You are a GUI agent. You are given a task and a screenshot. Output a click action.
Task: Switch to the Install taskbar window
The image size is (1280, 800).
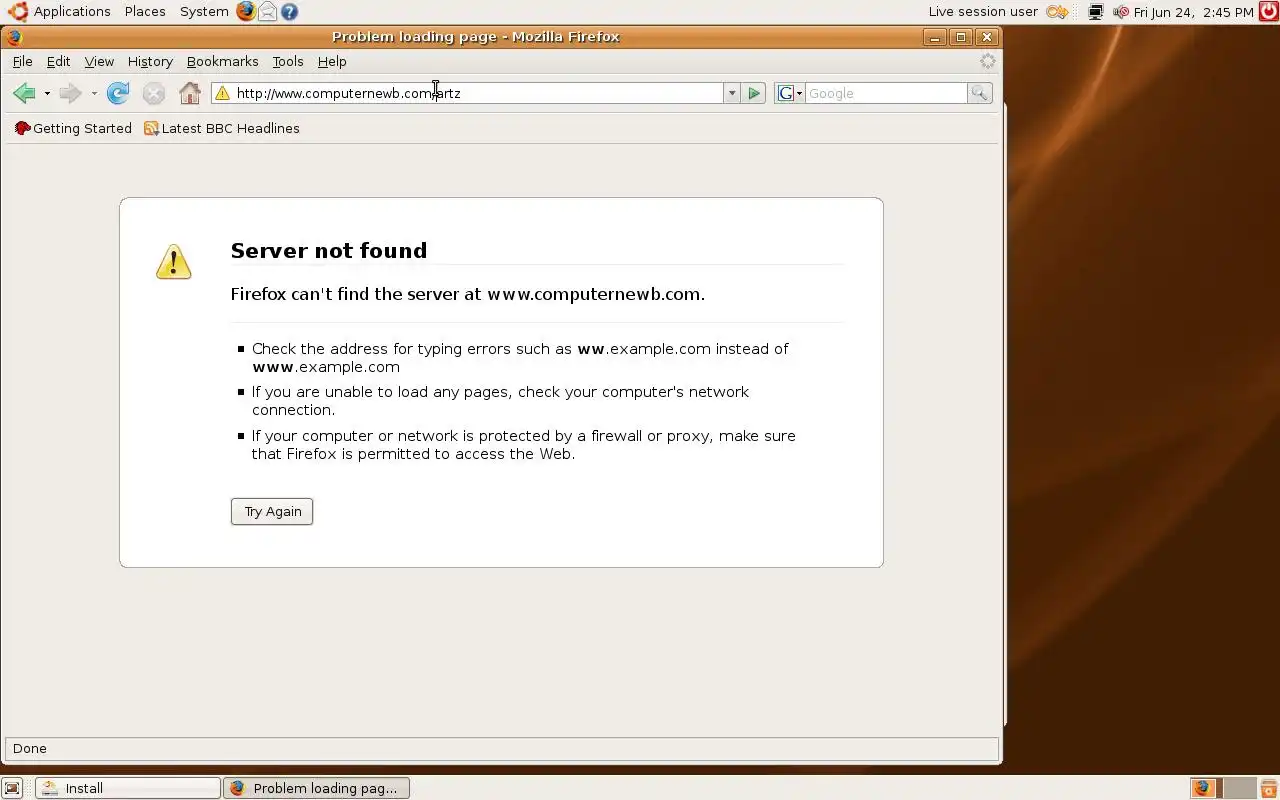click(127, 788)
